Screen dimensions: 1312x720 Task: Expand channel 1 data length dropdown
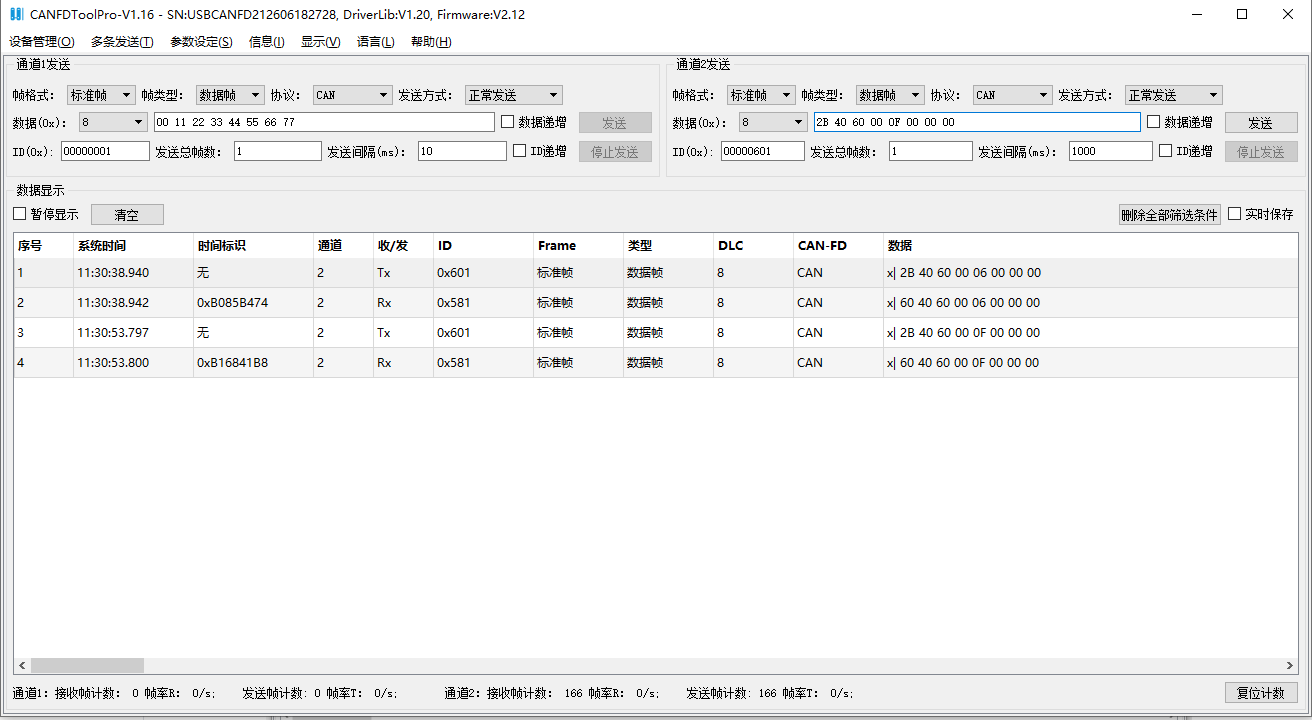[114, 122]
